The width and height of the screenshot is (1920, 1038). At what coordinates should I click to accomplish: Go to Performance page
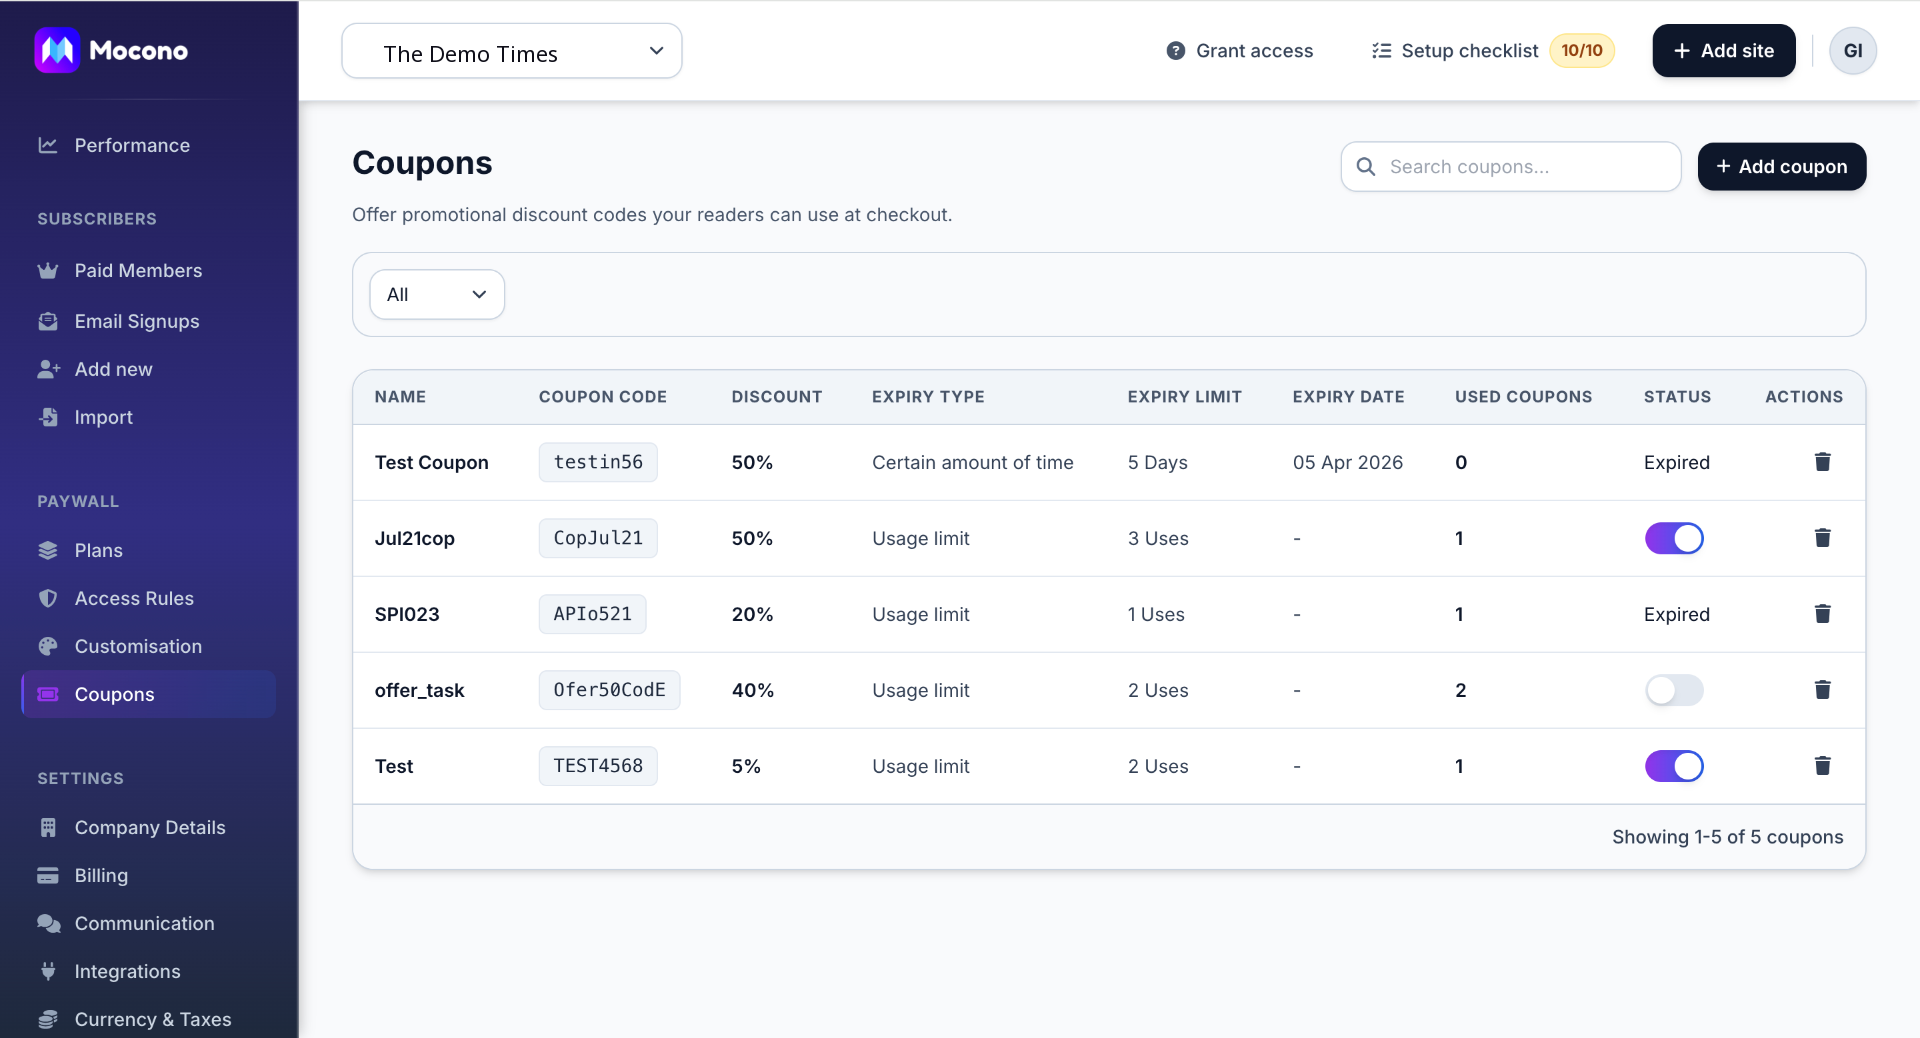click(x=132, y=145)
